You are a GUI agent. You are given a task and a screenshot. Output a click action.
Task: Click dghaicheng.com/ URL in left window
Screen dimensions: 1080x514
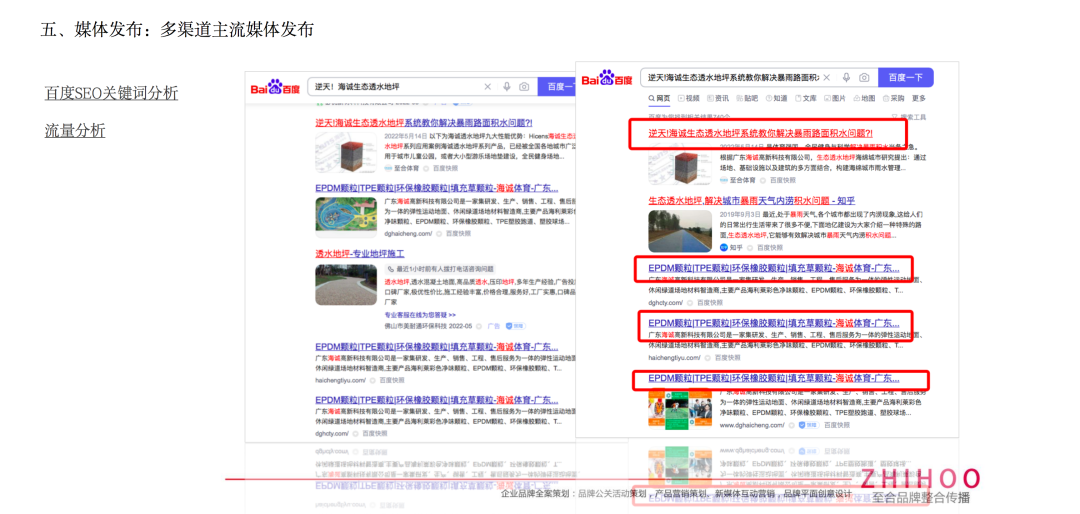[408, 233]
